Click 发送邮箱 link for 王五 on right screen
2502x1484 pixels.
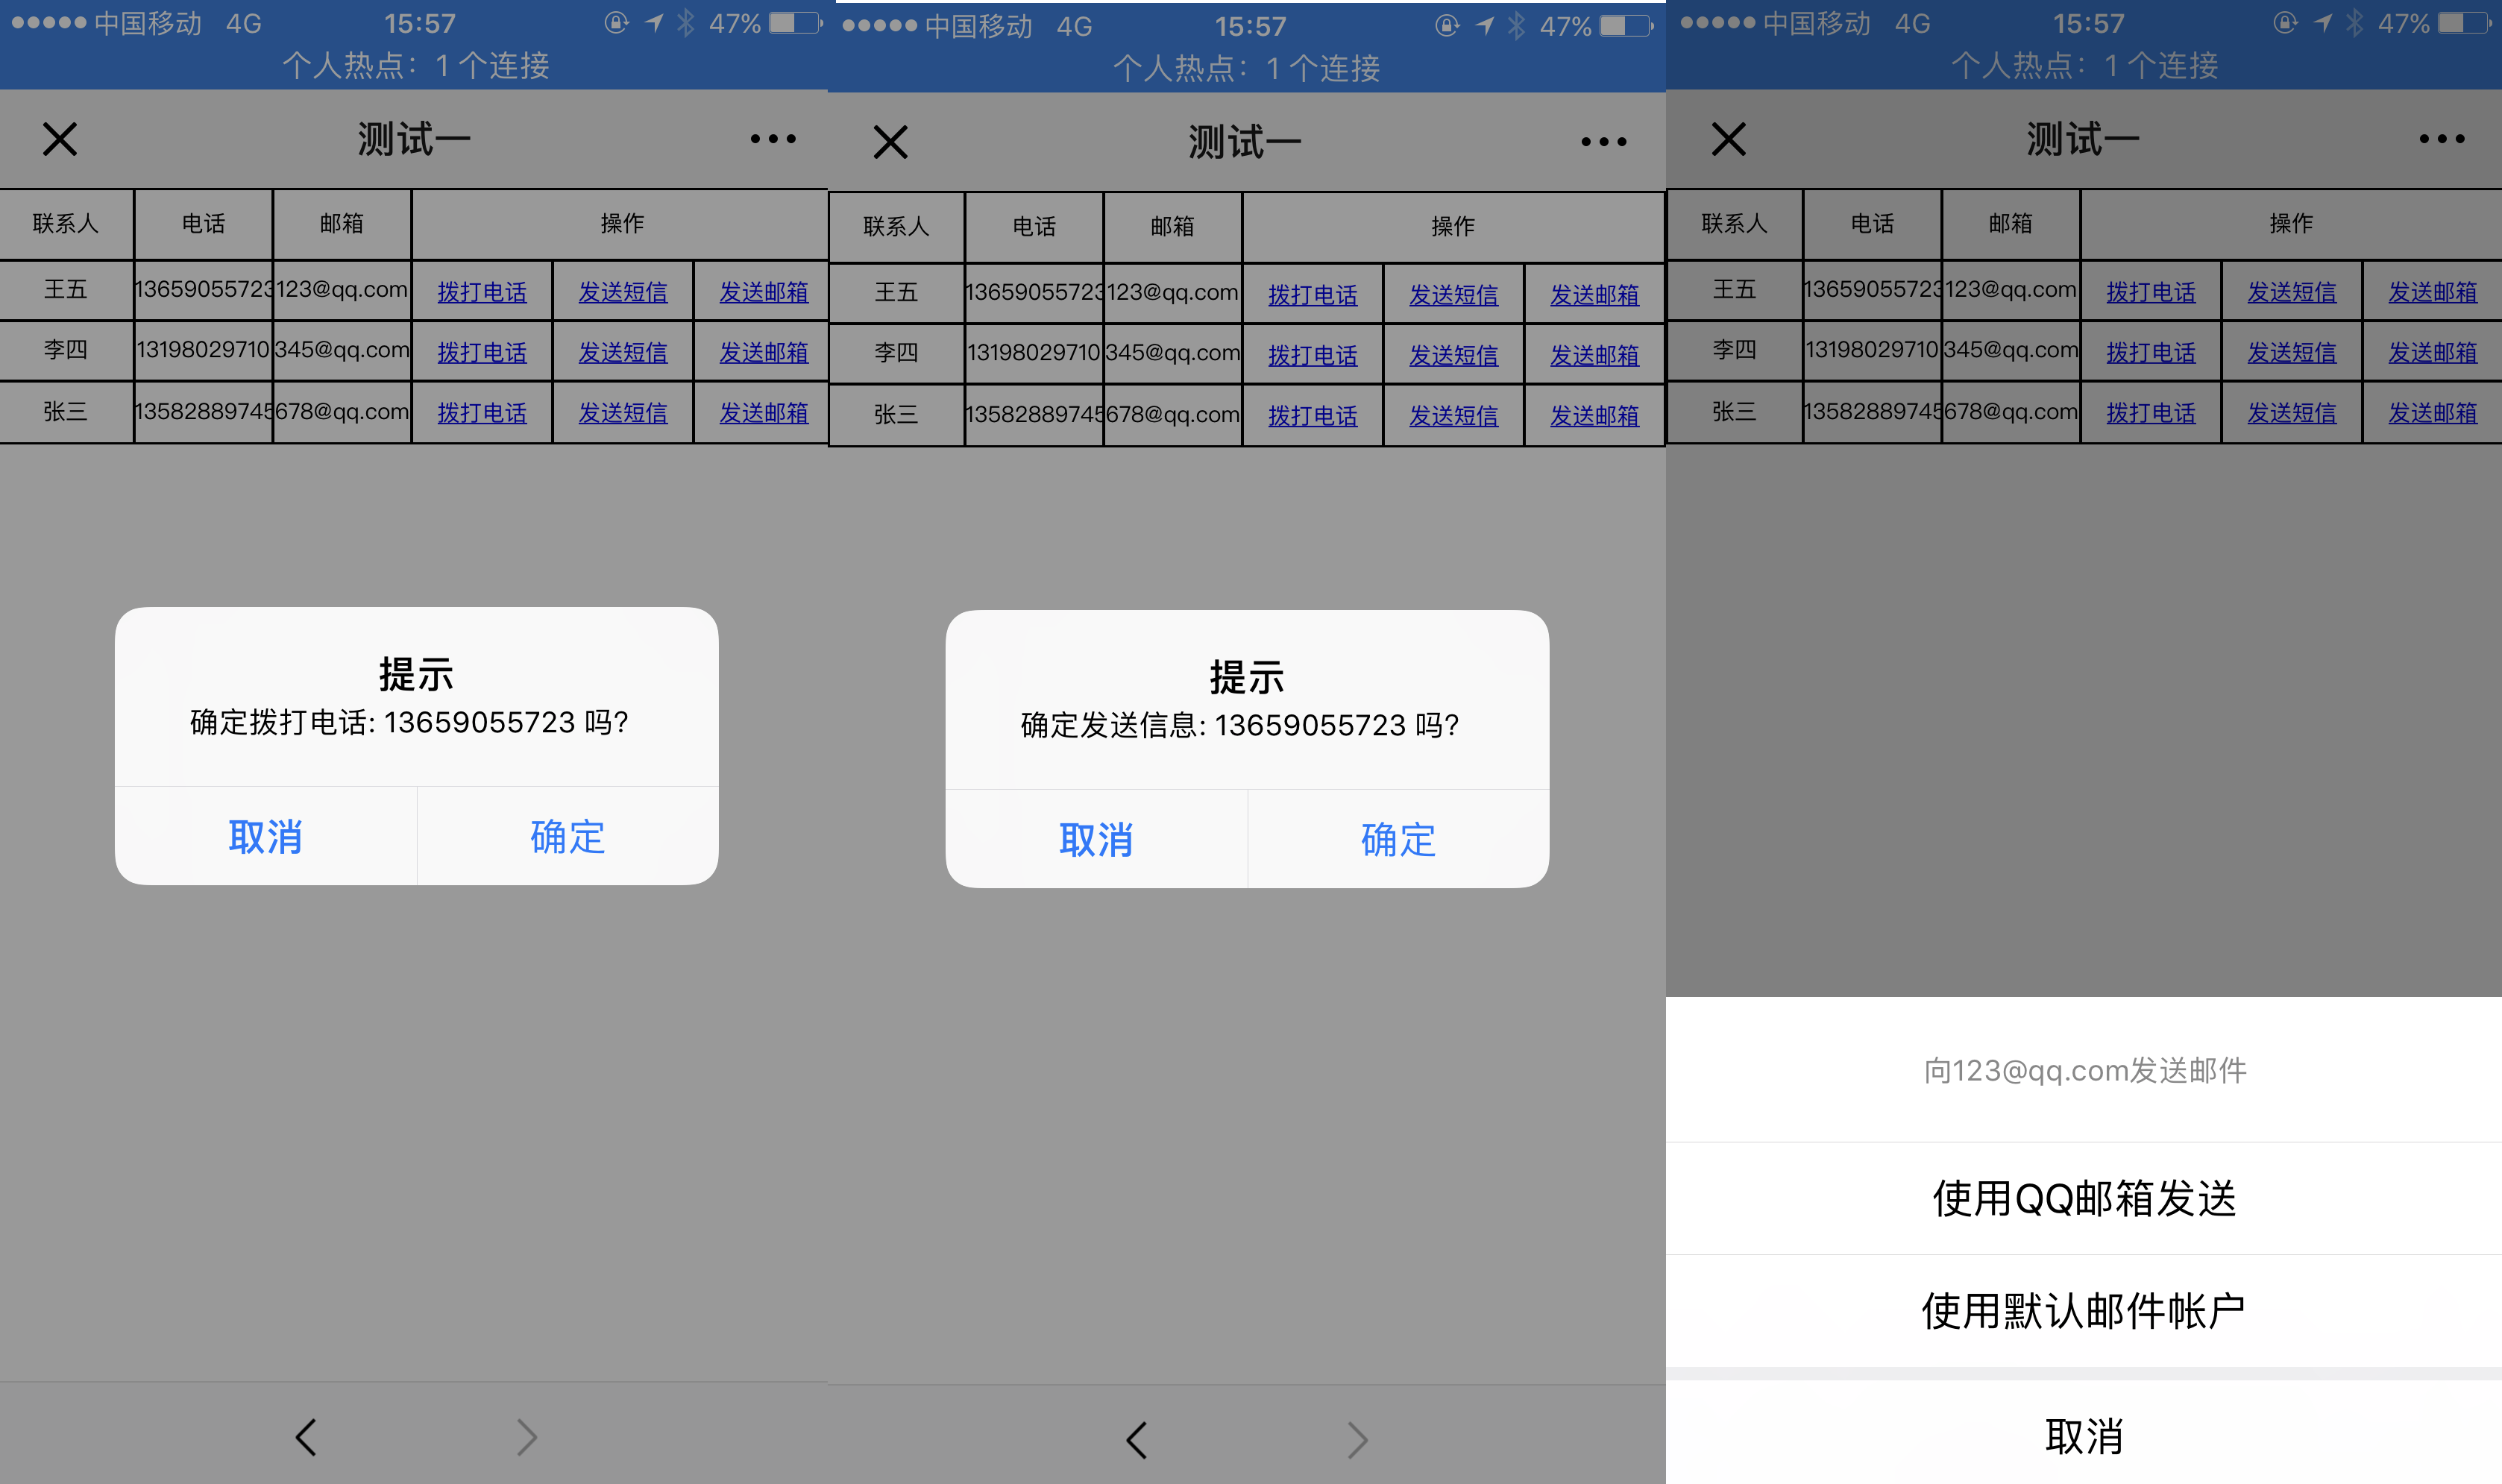tap(2432, 292)
